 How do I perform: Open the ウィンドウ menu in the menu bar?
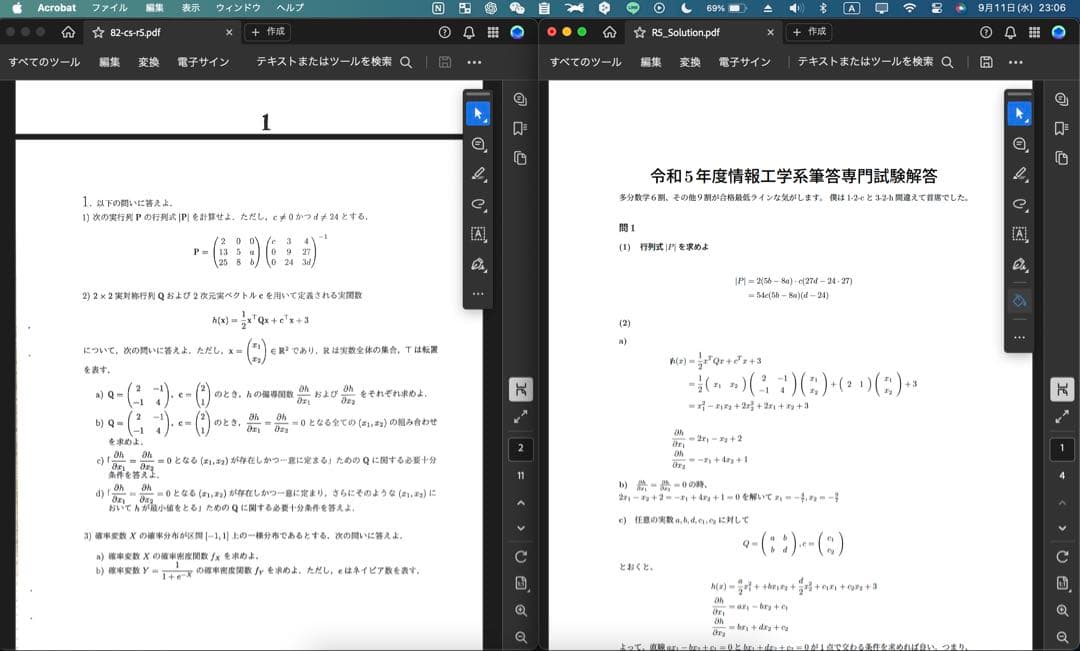tap(240, 7)
